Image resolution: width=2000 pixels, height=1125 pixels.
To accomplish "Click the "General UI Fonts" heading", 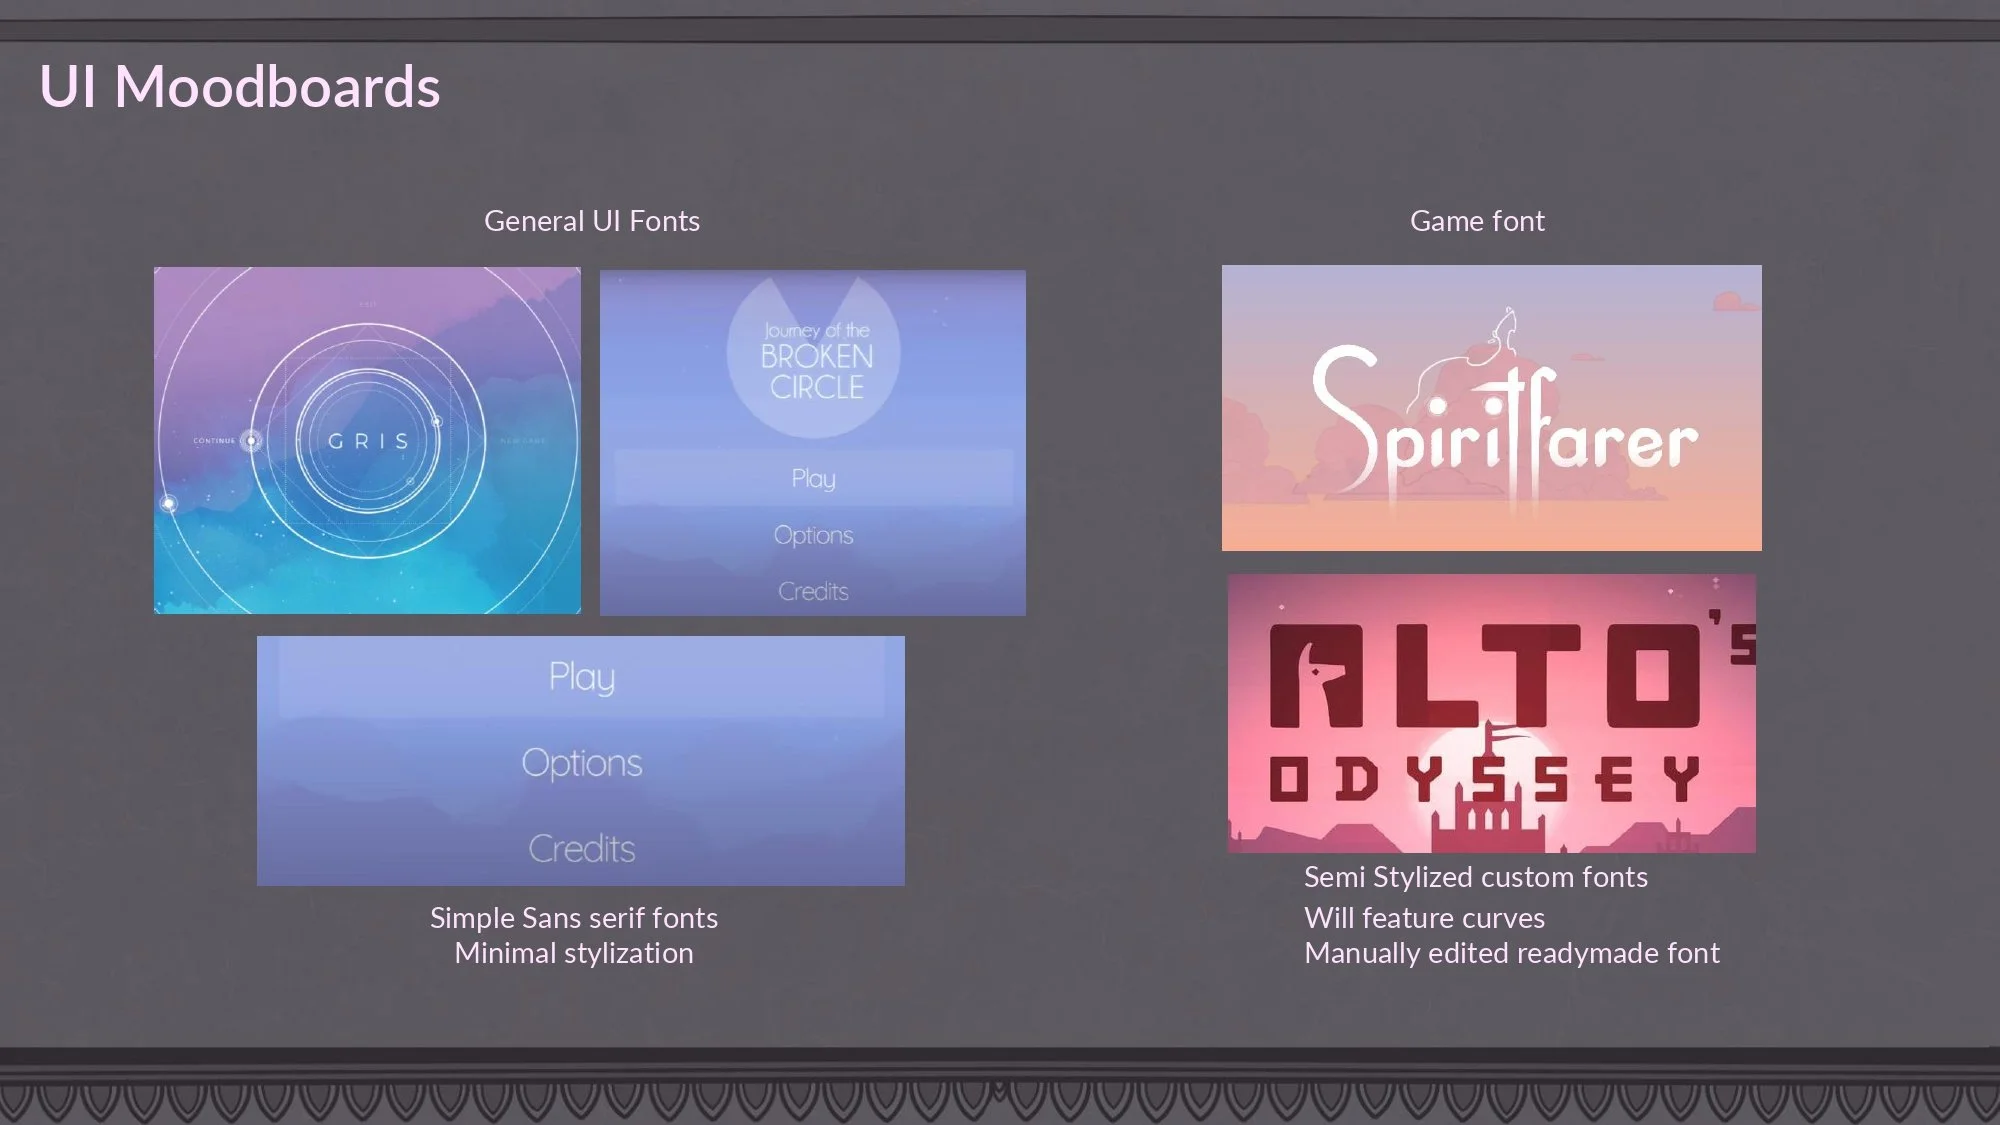I will 592,221.
